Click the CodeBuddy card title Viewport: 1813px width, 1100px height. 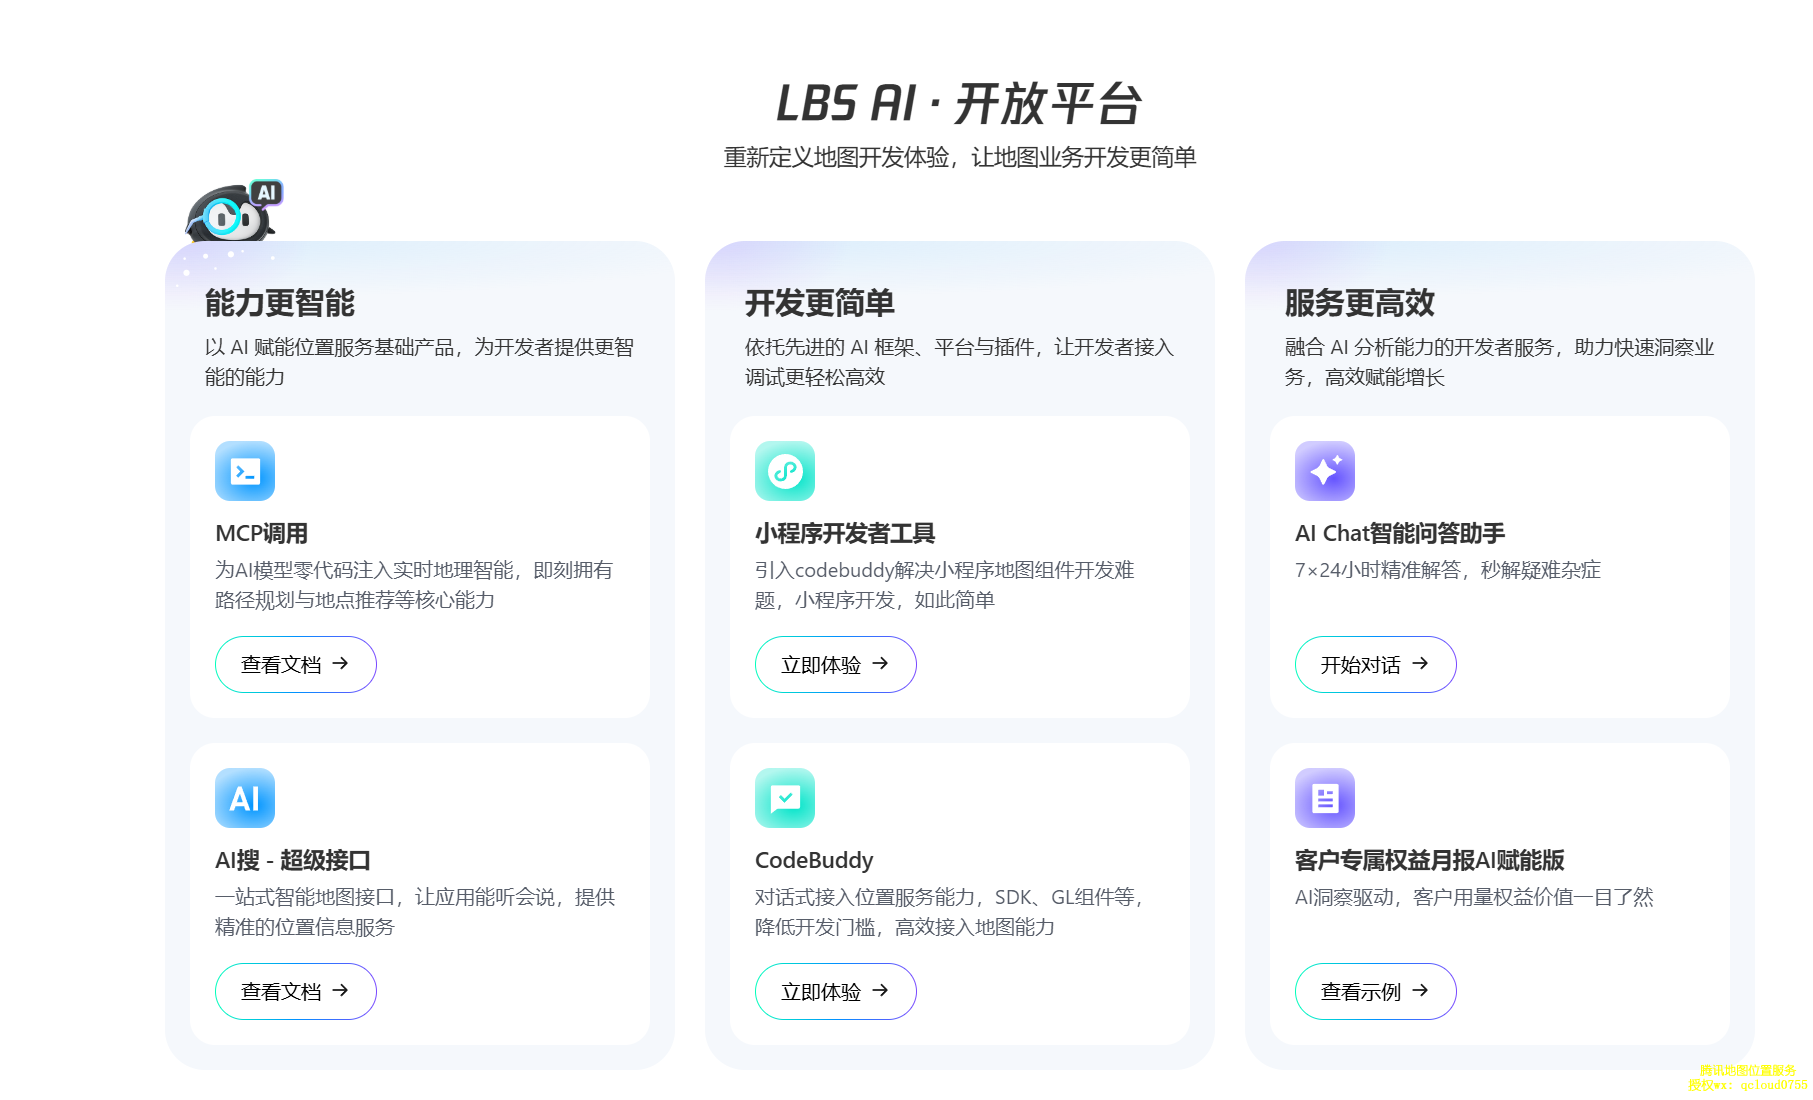click(814, 861)
